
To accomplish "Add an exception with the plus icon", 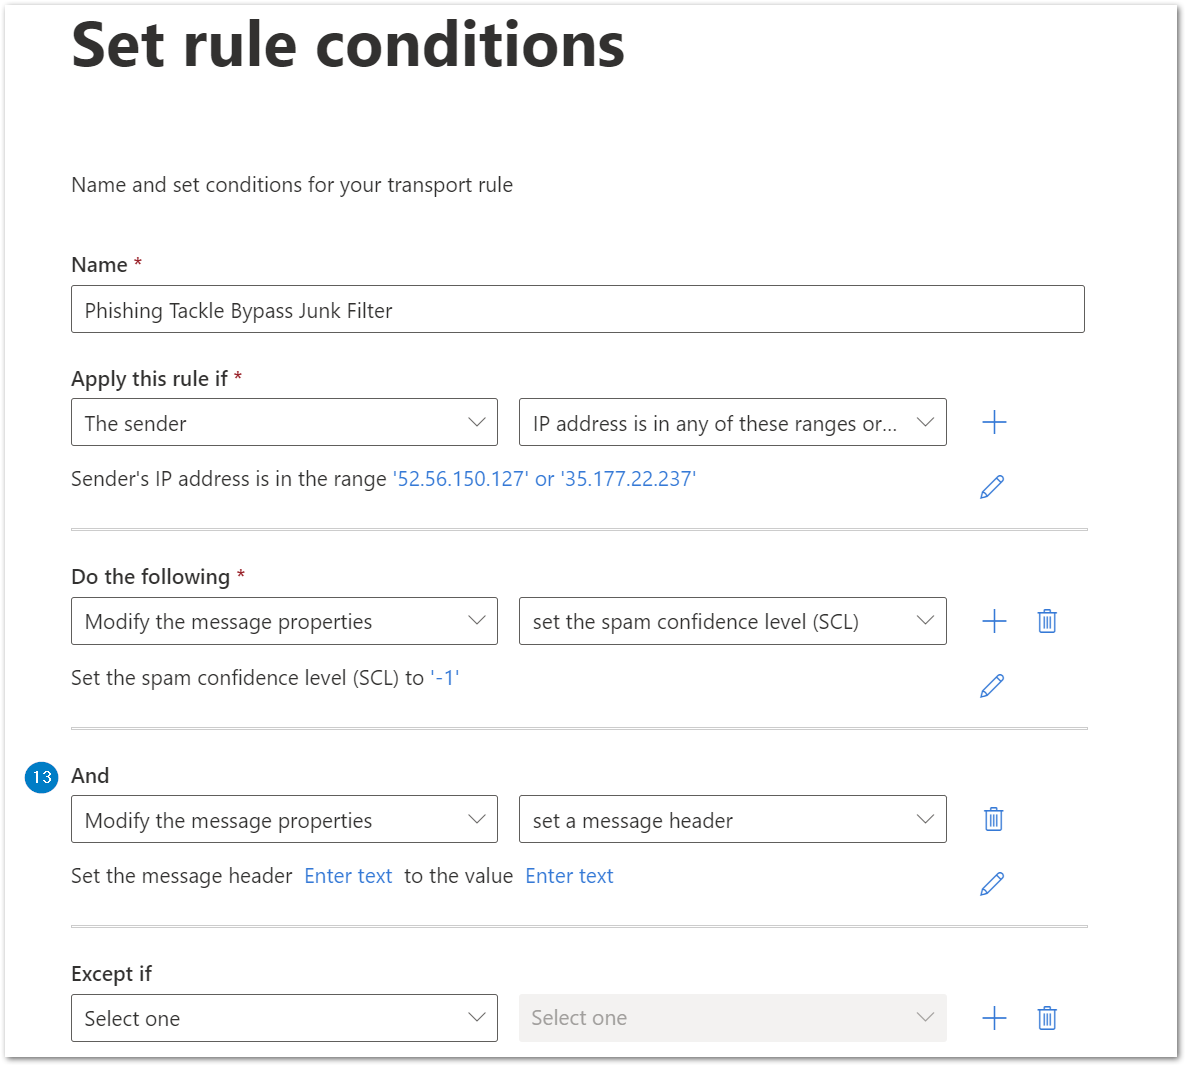I will tap(994, 1018).
